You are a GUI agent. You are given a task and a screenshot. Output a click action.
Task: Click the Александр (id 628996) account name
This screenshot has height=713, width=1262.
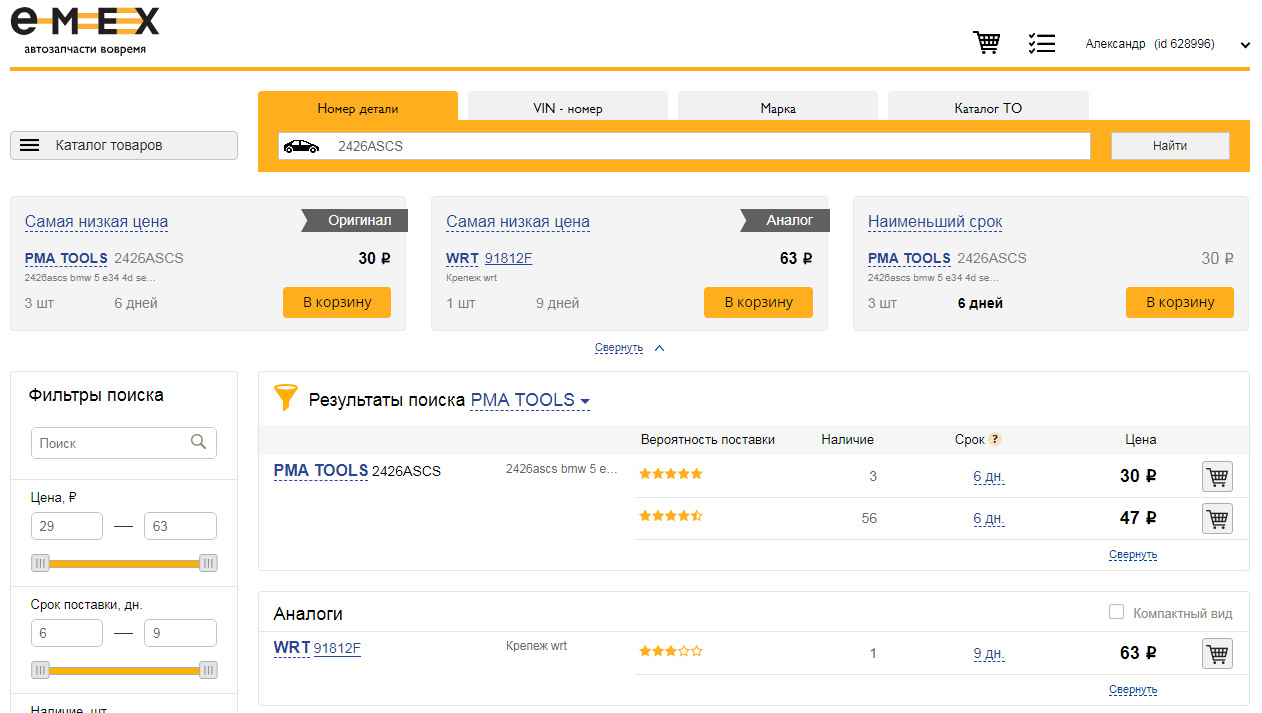[x=1150, y=44]
